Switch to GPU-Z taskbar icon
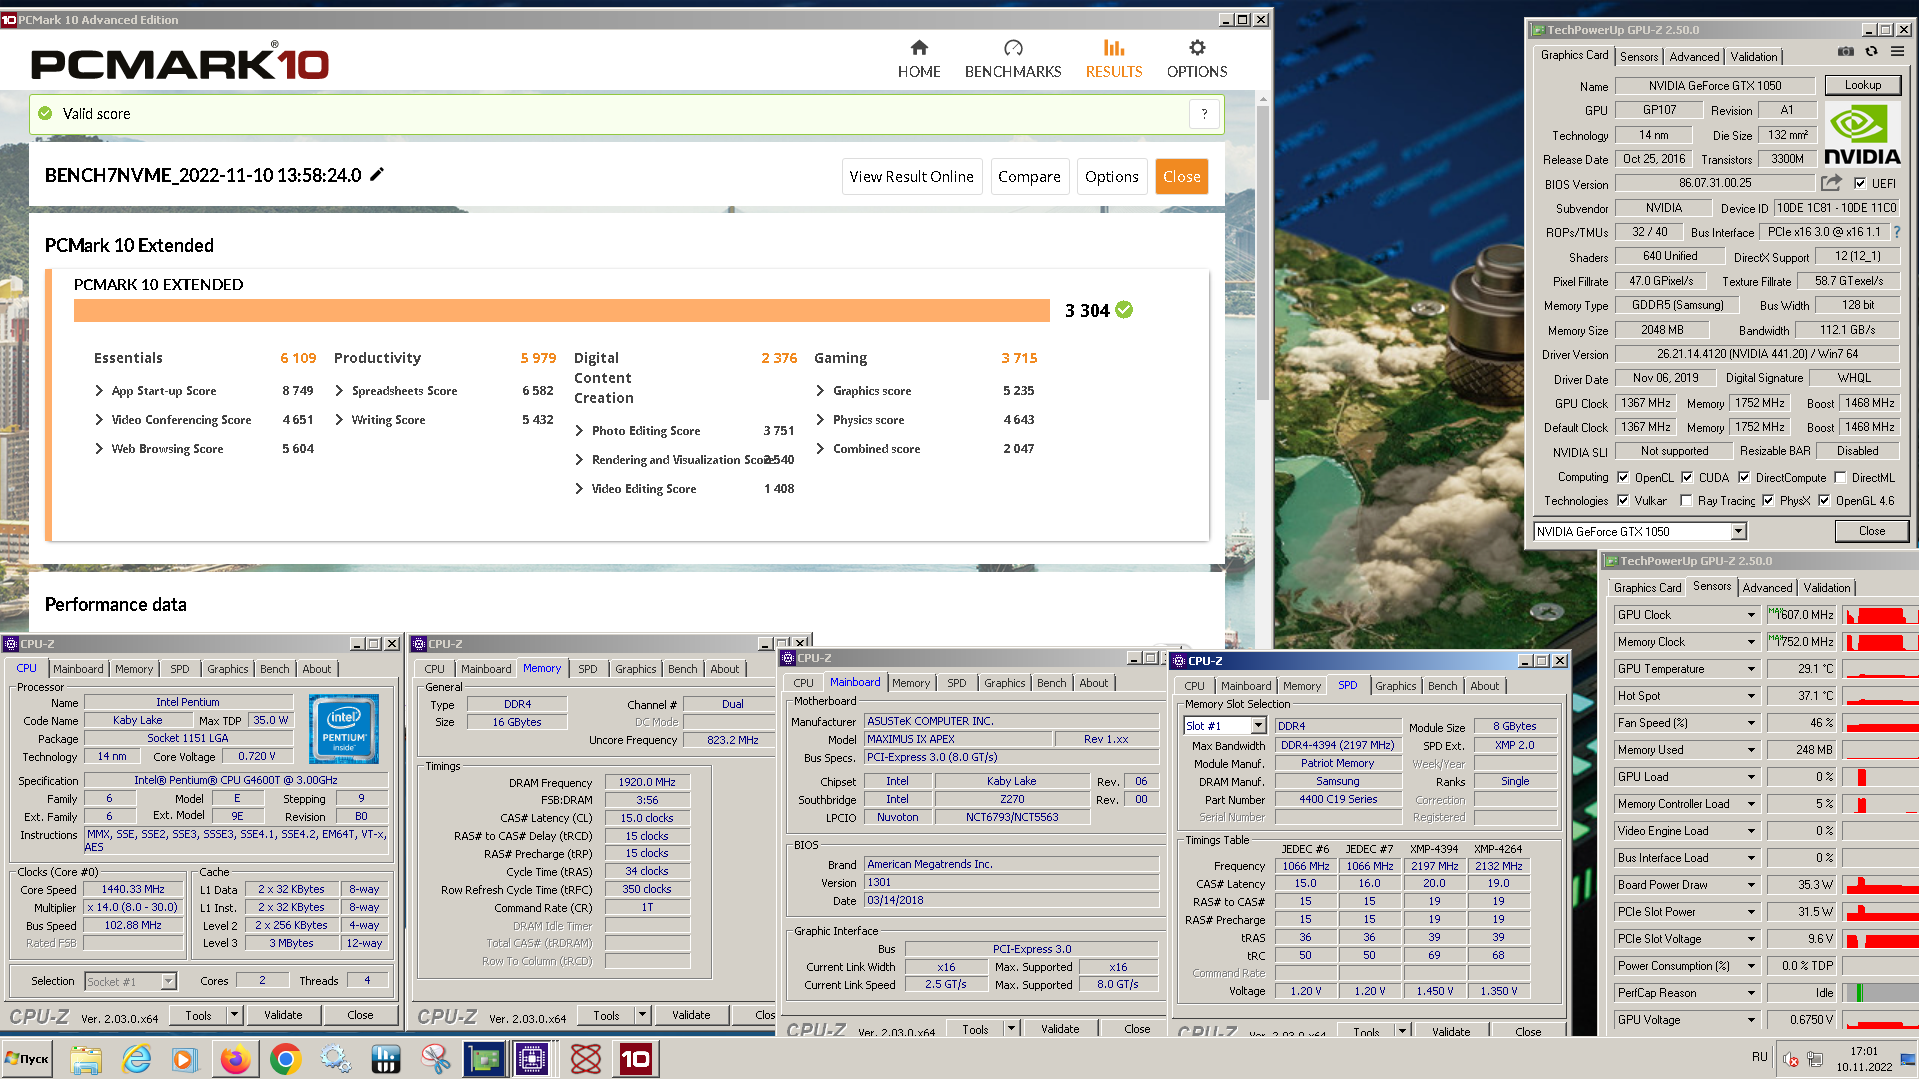1919x1079 pixels. [485, 1059]
